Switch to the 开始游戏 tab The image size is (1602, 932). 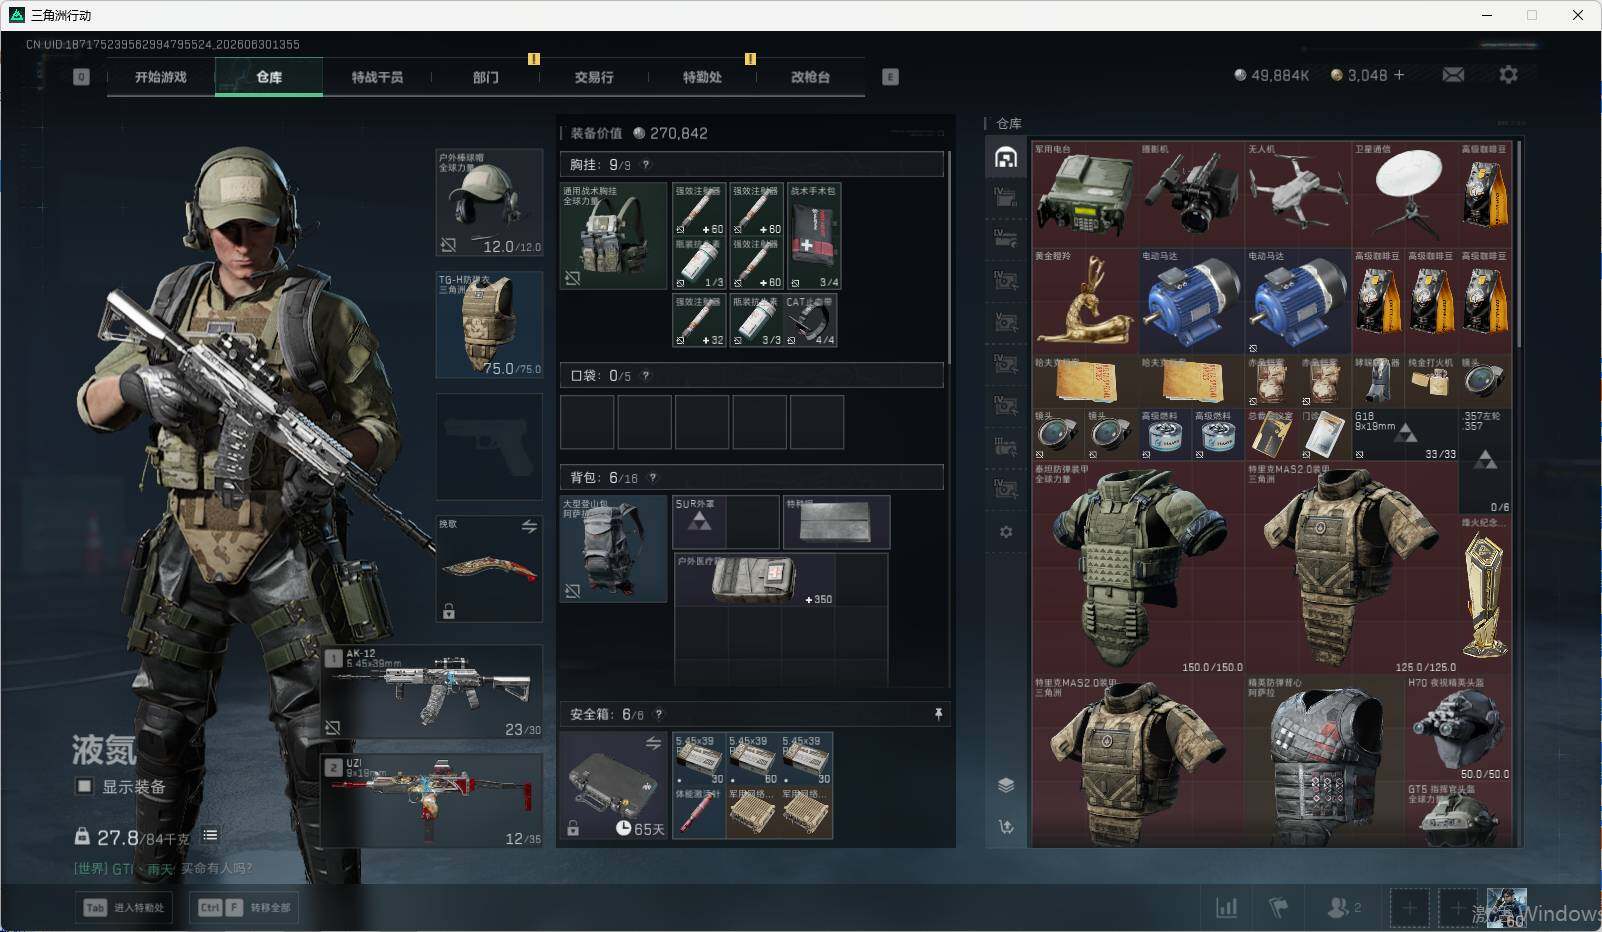(161, 77)
